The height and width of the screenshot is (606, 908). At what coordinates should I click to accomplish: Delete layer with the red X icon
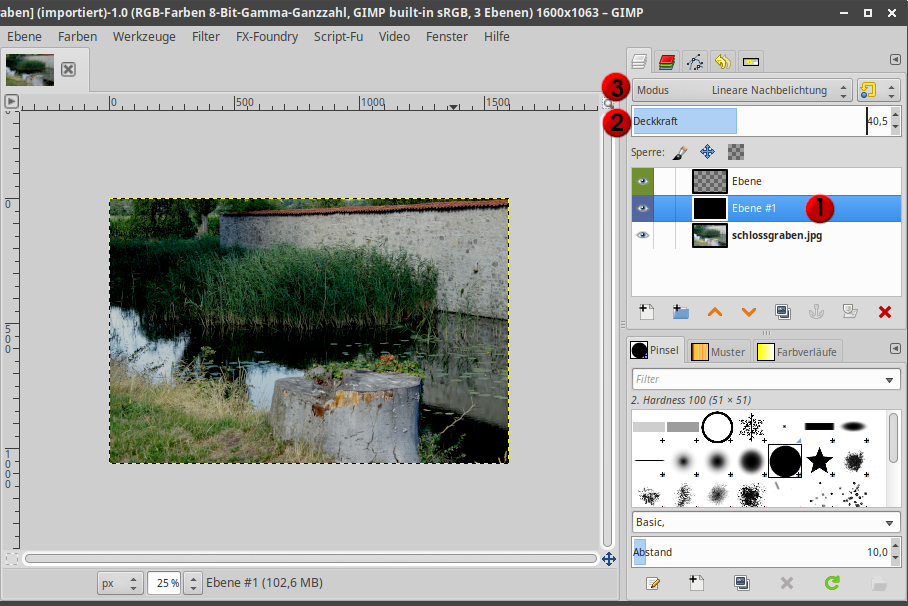tap(884, 312)
